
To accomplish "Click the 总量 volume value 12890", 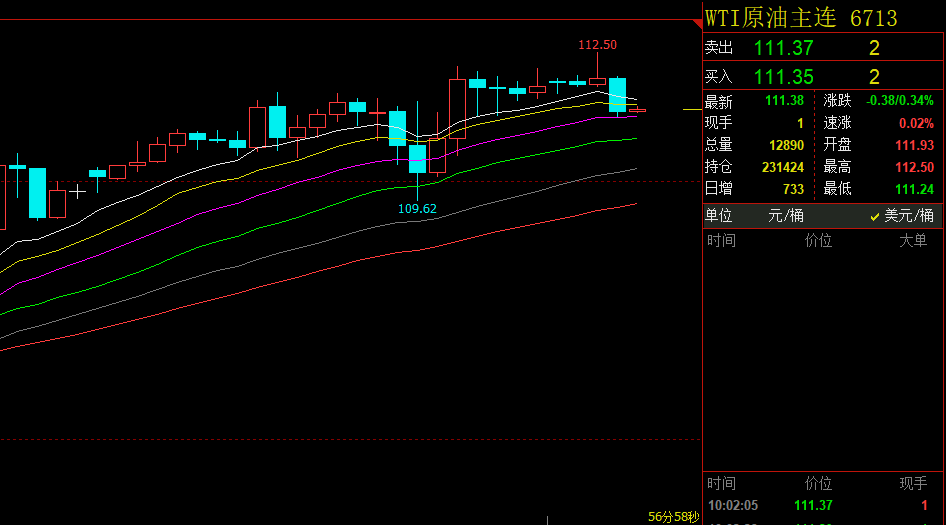I will (x=787, y=145).
